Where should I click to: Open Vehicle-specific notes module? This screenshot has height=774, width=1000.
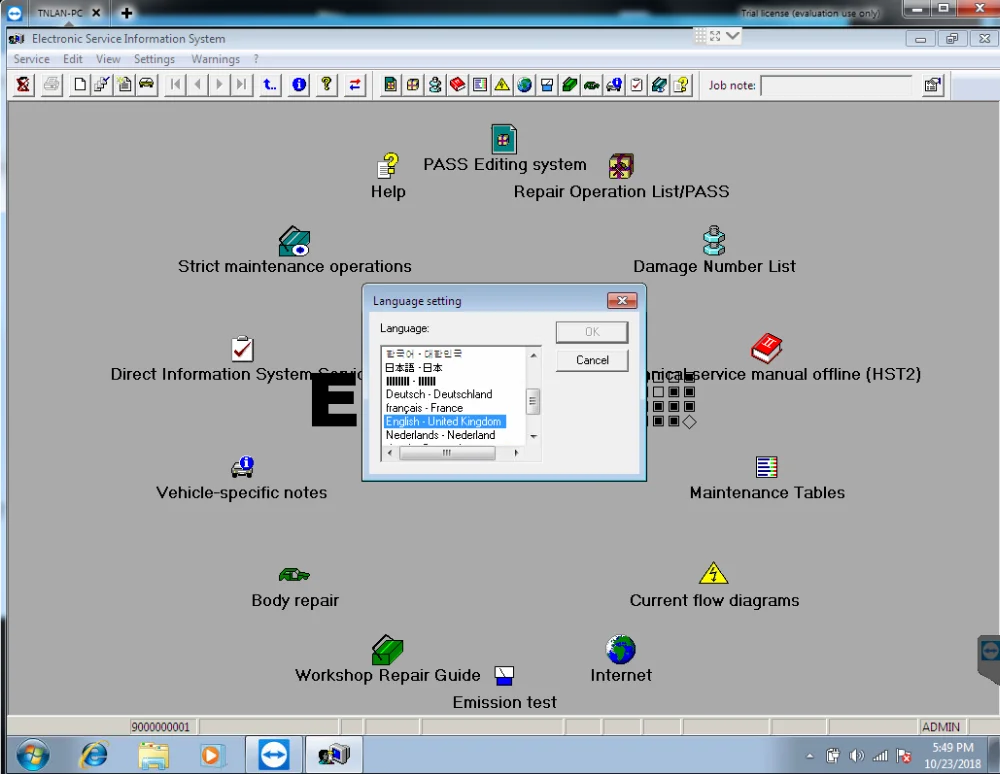[242, 467]
